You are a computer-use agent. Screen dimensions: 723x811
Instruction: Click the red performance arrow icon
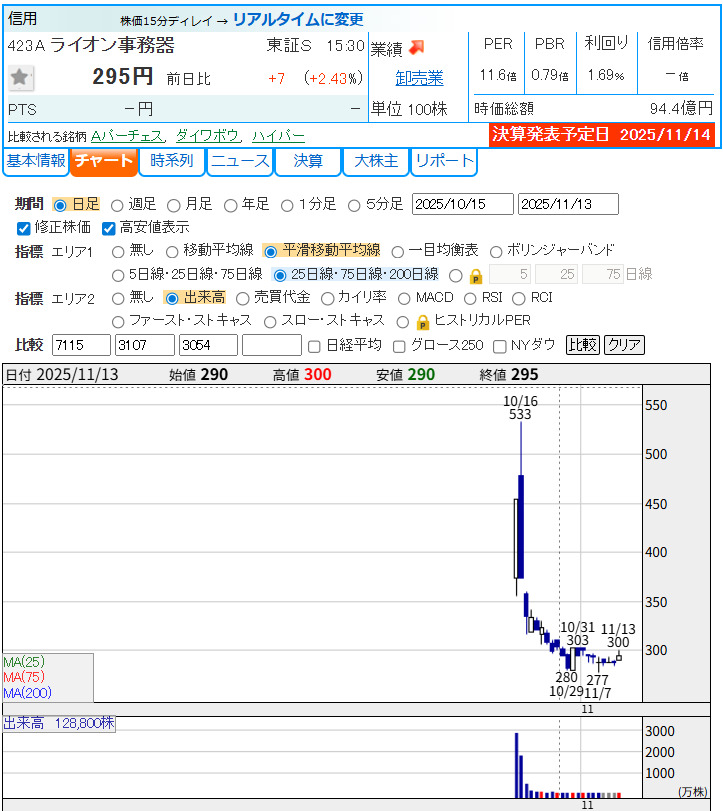click(x=416, y=48)
